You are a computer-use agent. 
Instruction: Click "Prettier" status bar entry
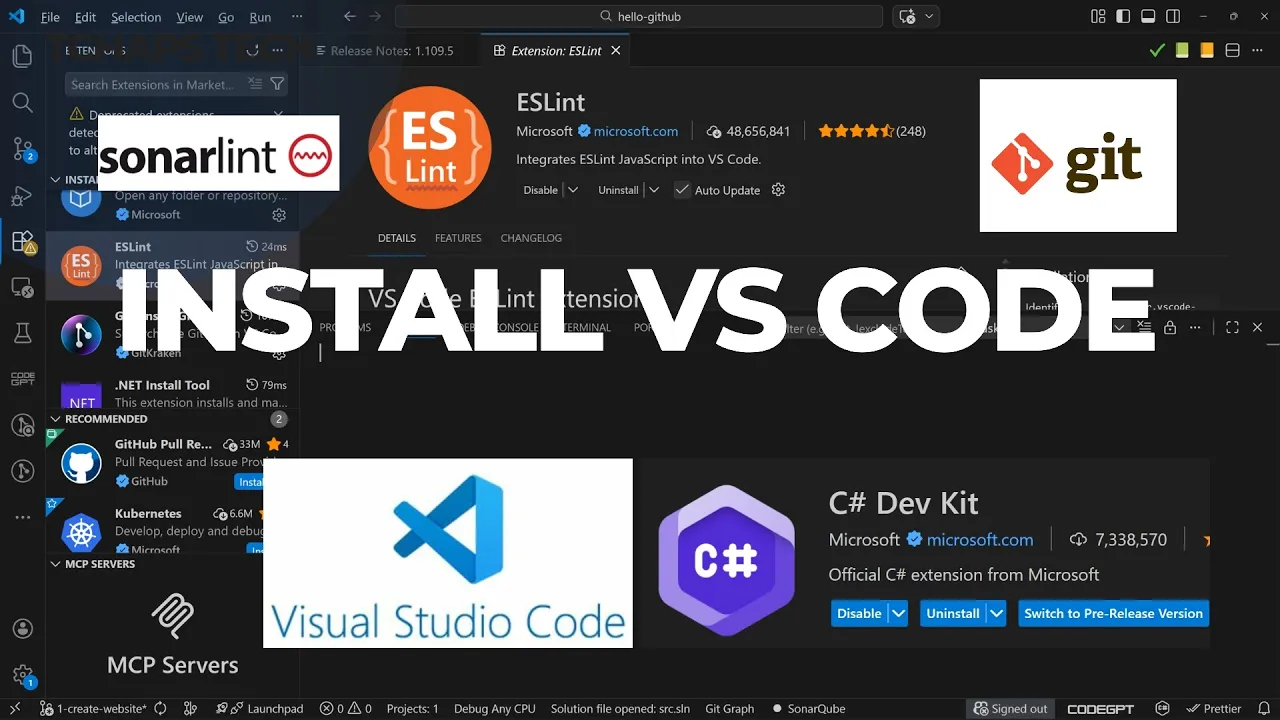pyautogui.click(x=1213, y=708)
